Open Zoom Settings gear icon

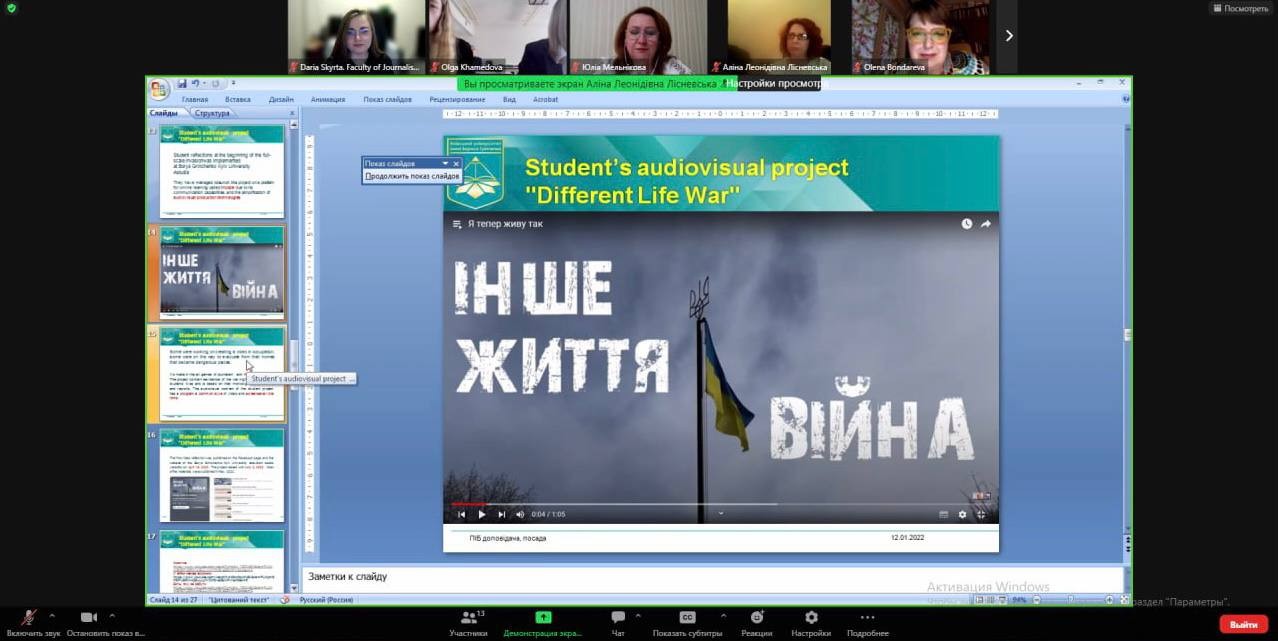[811, 618]
